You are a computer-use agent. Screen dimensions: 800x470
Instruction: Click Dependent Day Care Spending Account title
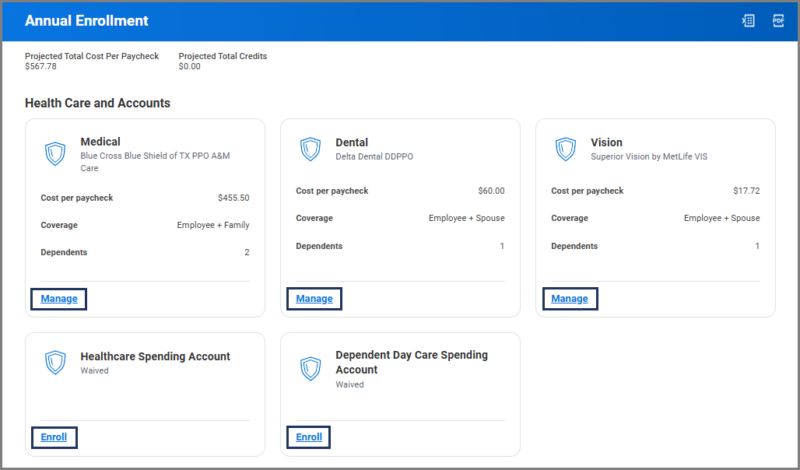[411, 362]
